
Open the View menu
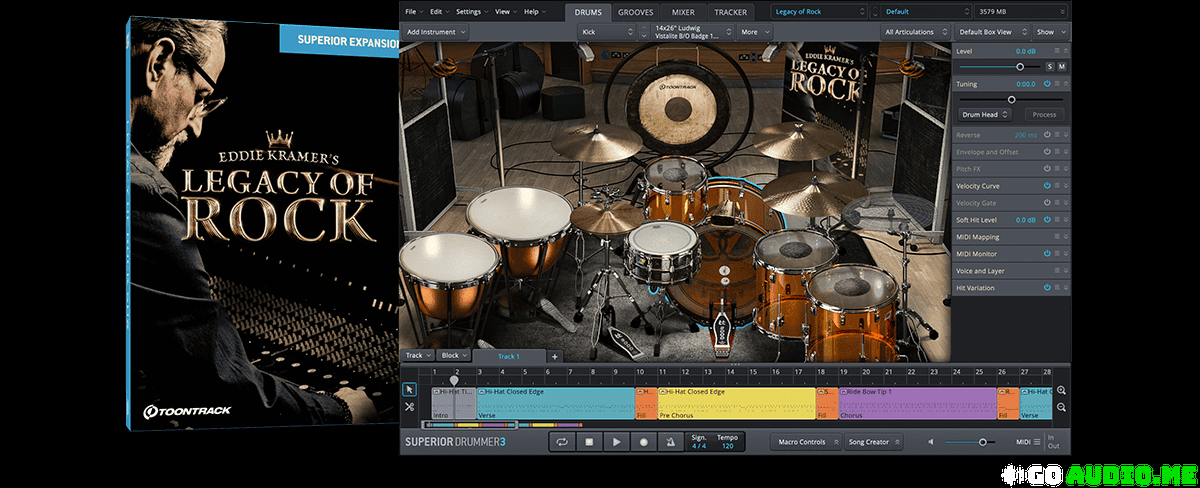[504, 12]
